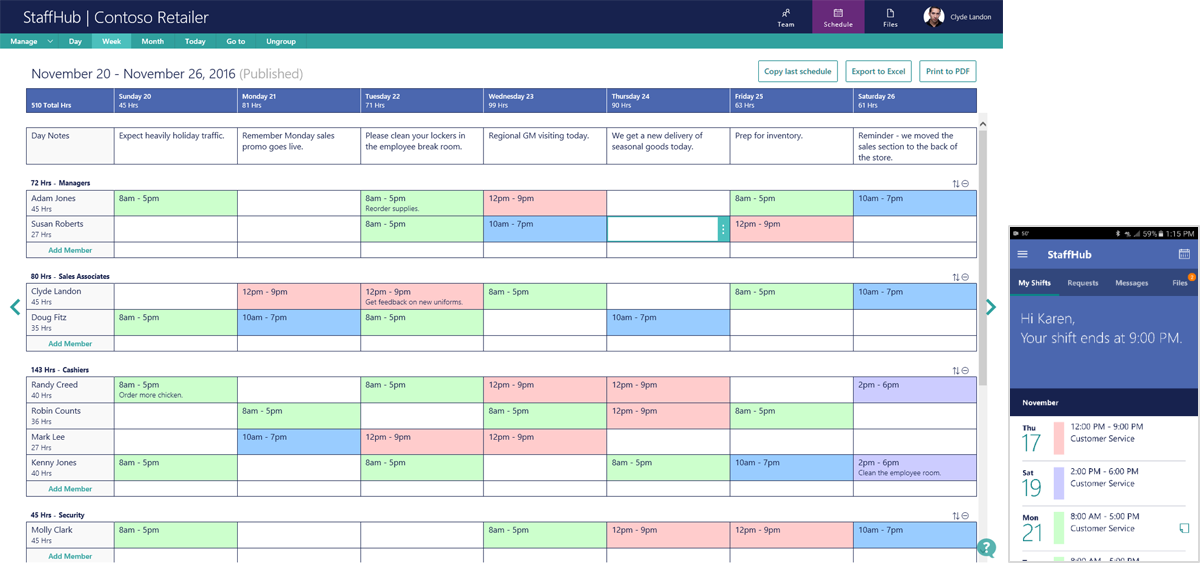Select the Saturday 26 column header
This screenshot has height=563, width=1200.
click(915, 101)
